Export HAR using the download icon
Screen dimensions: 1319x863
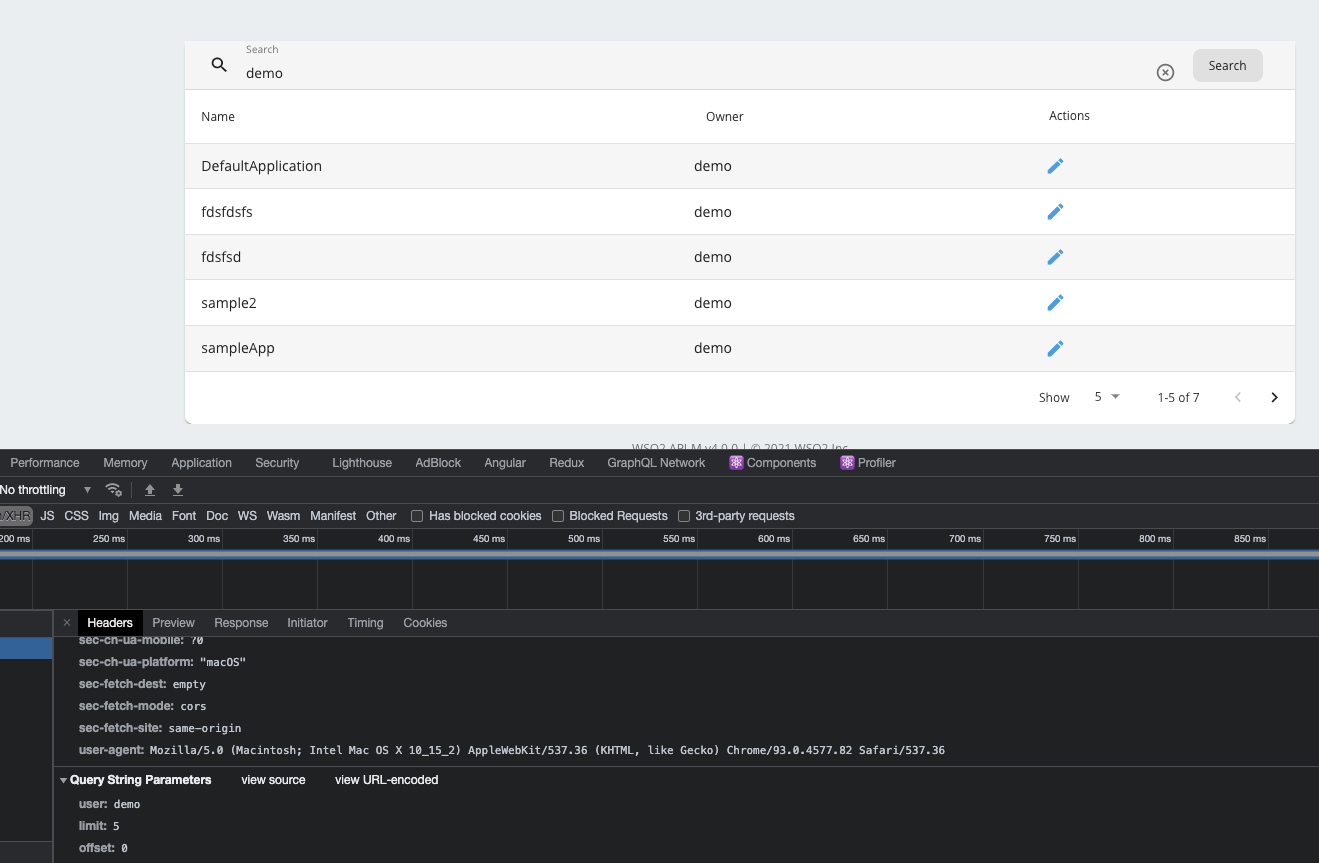click(x=178, y=490)
